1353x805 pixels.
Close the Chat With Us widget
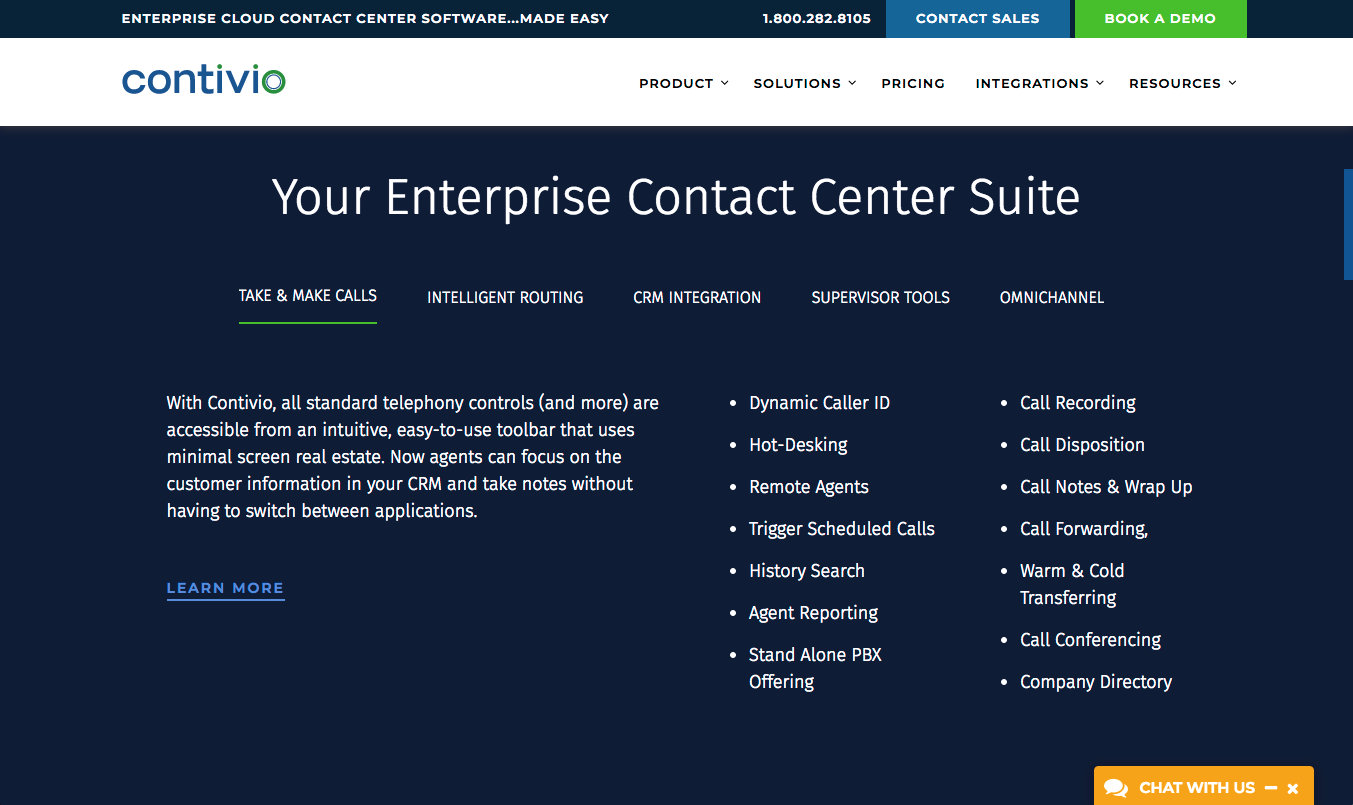tap(1293, 789)
